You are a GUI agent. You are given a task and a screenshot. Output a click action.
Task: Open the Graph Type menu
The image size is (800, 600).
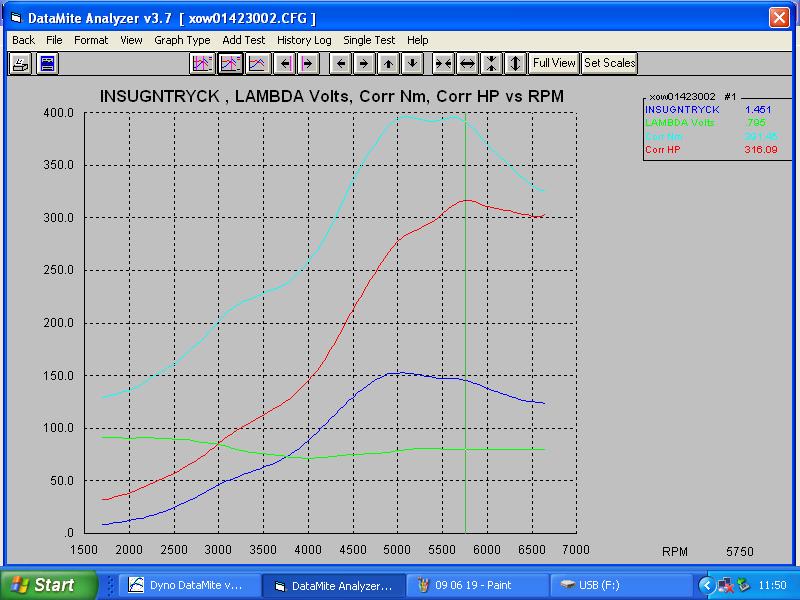coord(182,40)
